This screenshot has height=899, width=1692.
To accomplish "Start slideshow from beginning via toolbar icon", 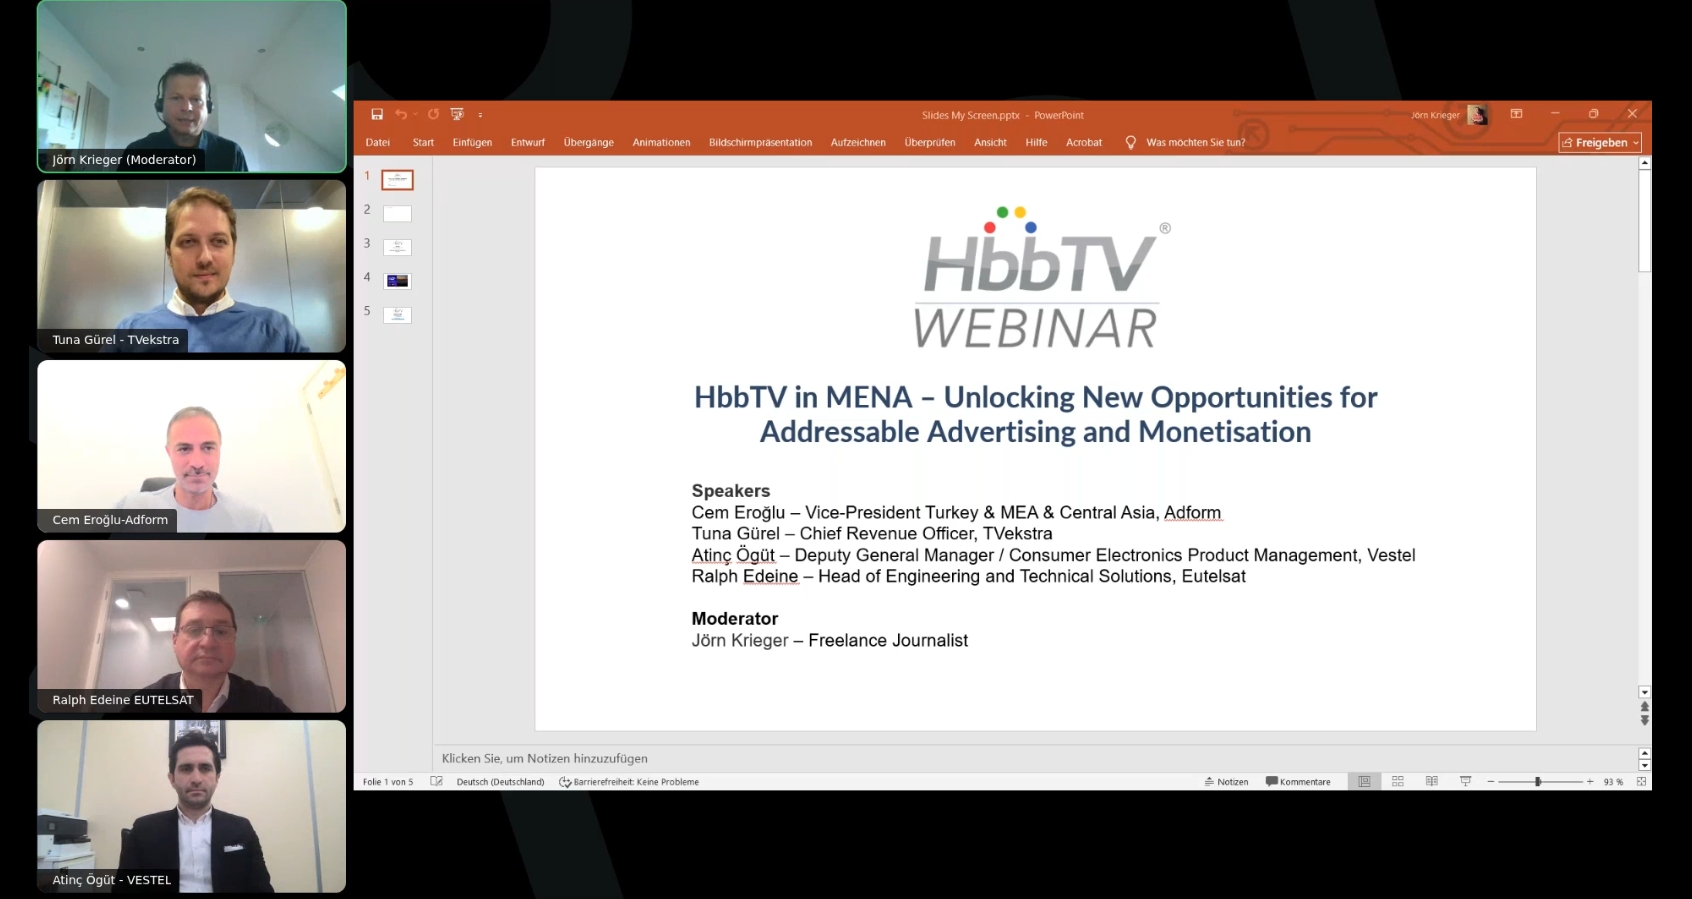I will pos(457,115).
